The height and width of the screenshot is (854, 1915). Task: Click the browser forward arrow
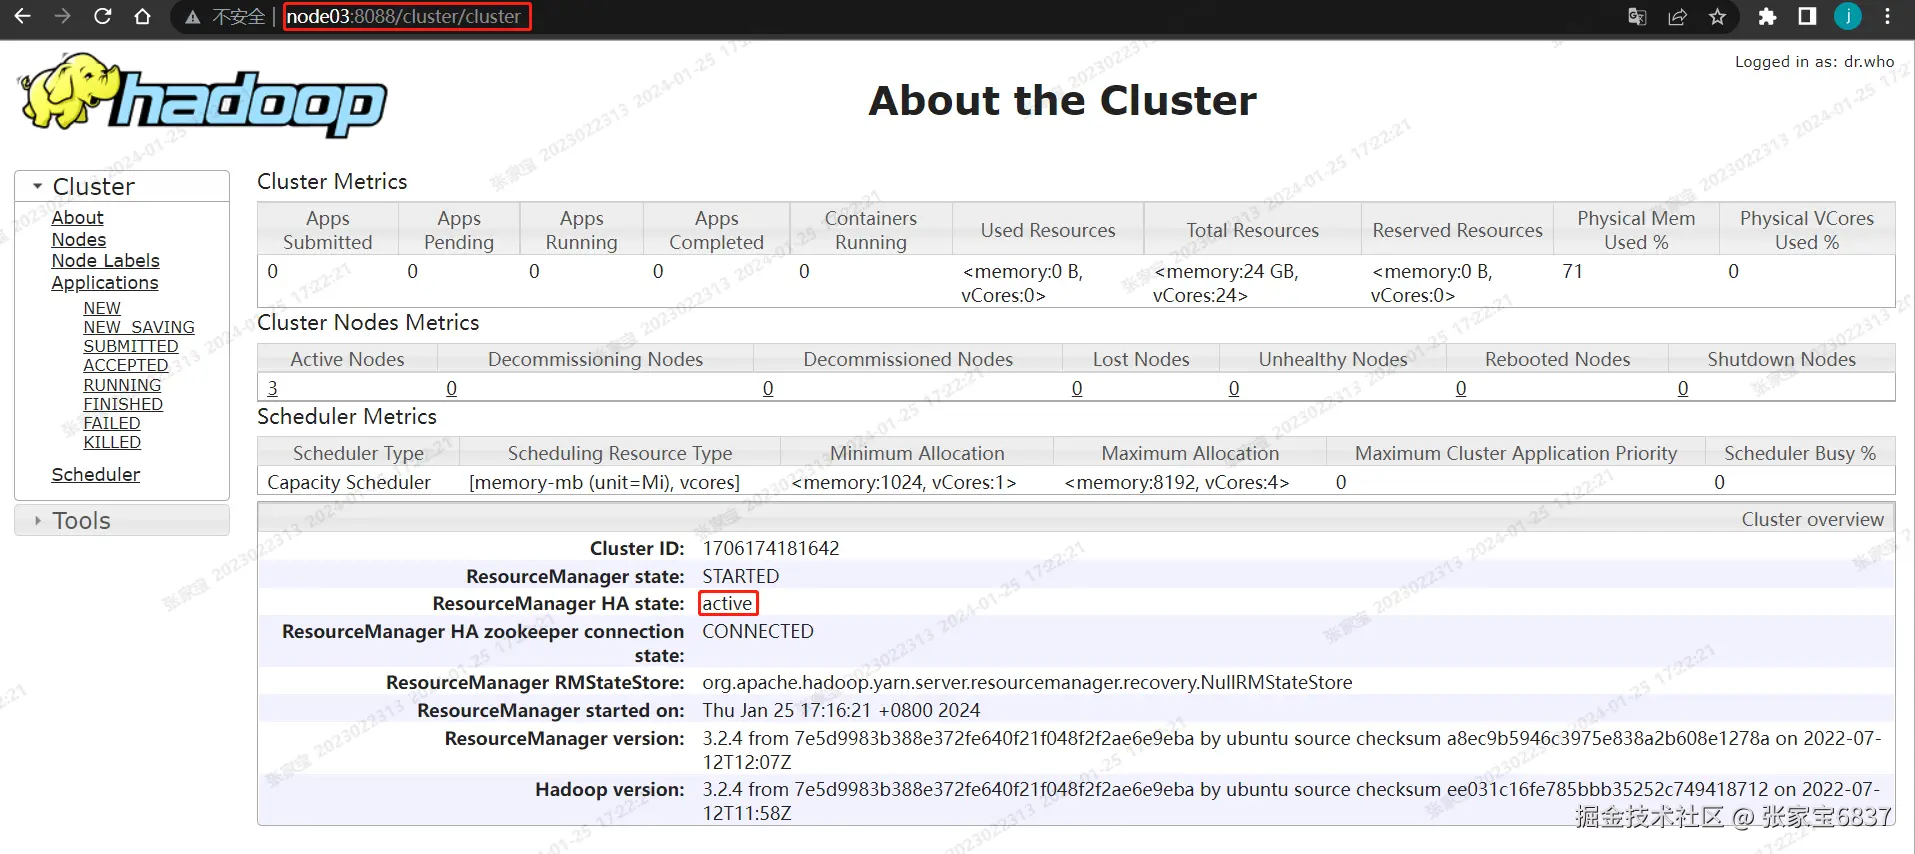pos(62,16)
